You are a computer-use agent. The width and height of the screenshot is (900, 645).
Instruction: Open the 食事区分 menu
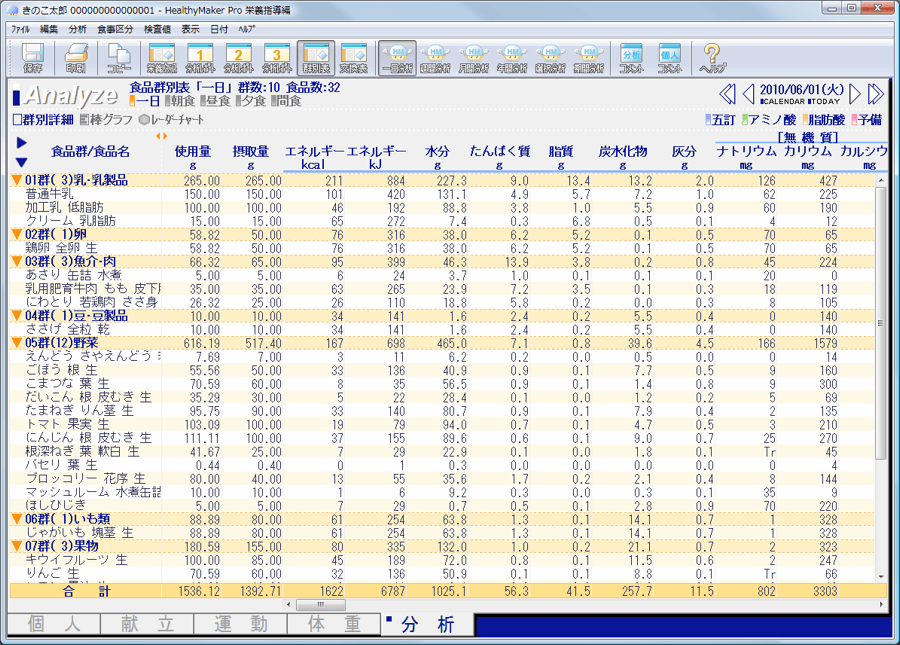point(115,29)
